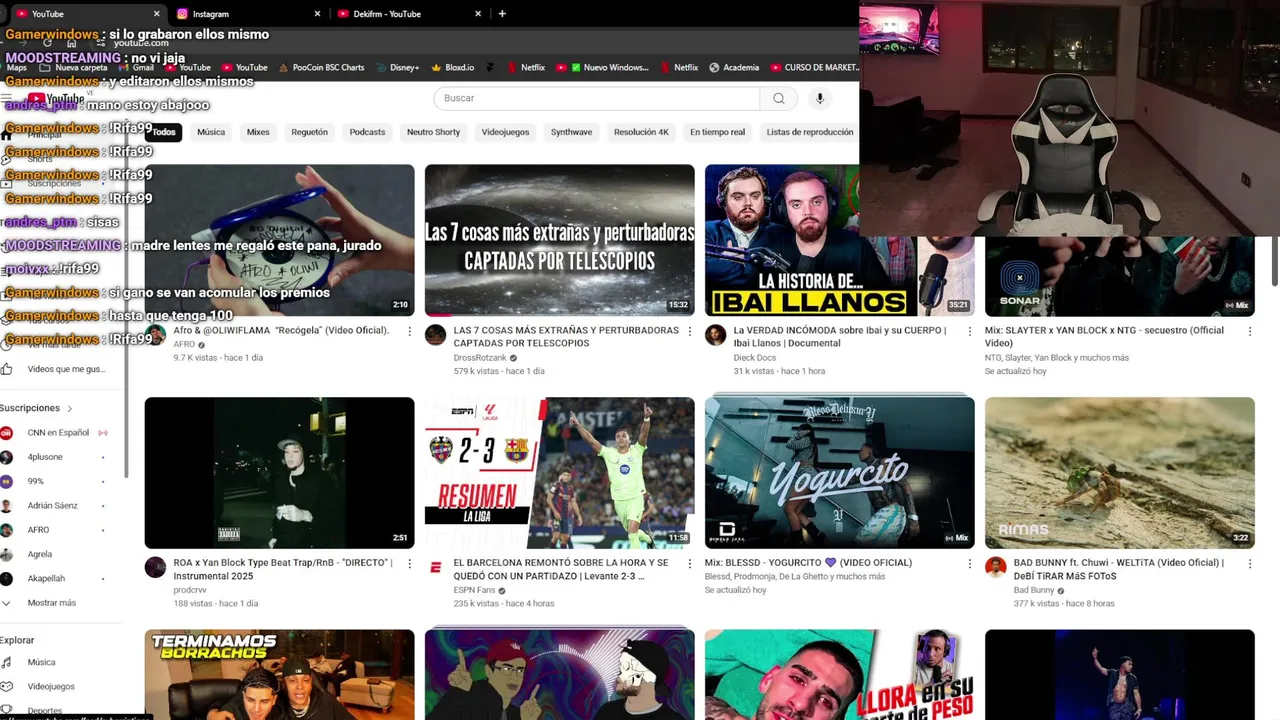Image resolution: width=1280 pixels, height=720 pixels.
Task: Open Bad Bunny channel avatar
Action: click(x=995, y=567)
